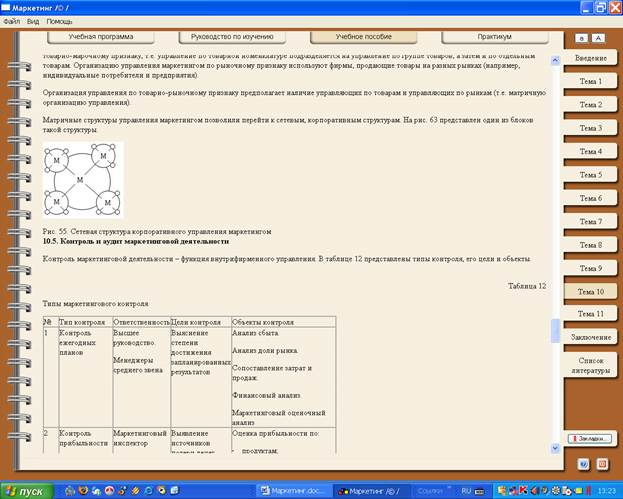Switch to Учебная программа tab
Screen dimensions: 623x499
pos(101,37)
